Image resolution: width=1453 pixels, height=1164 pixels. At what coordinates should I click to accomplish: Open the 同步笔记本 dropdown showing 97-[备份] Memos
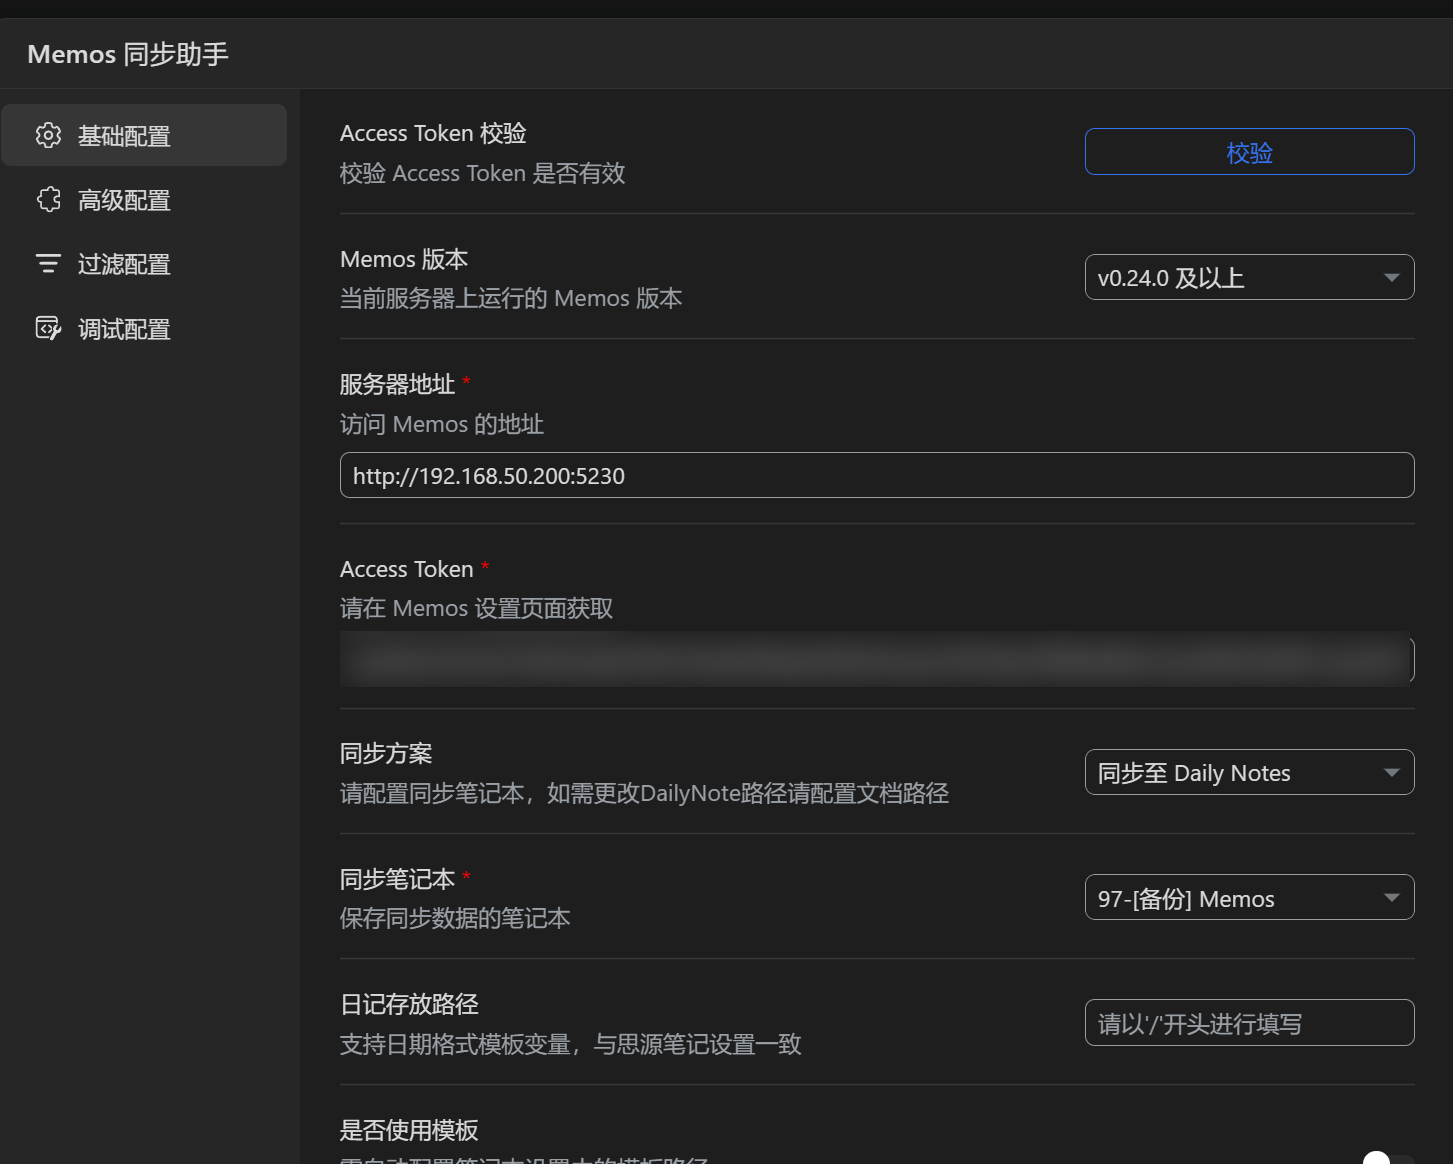coord(1249,898)
